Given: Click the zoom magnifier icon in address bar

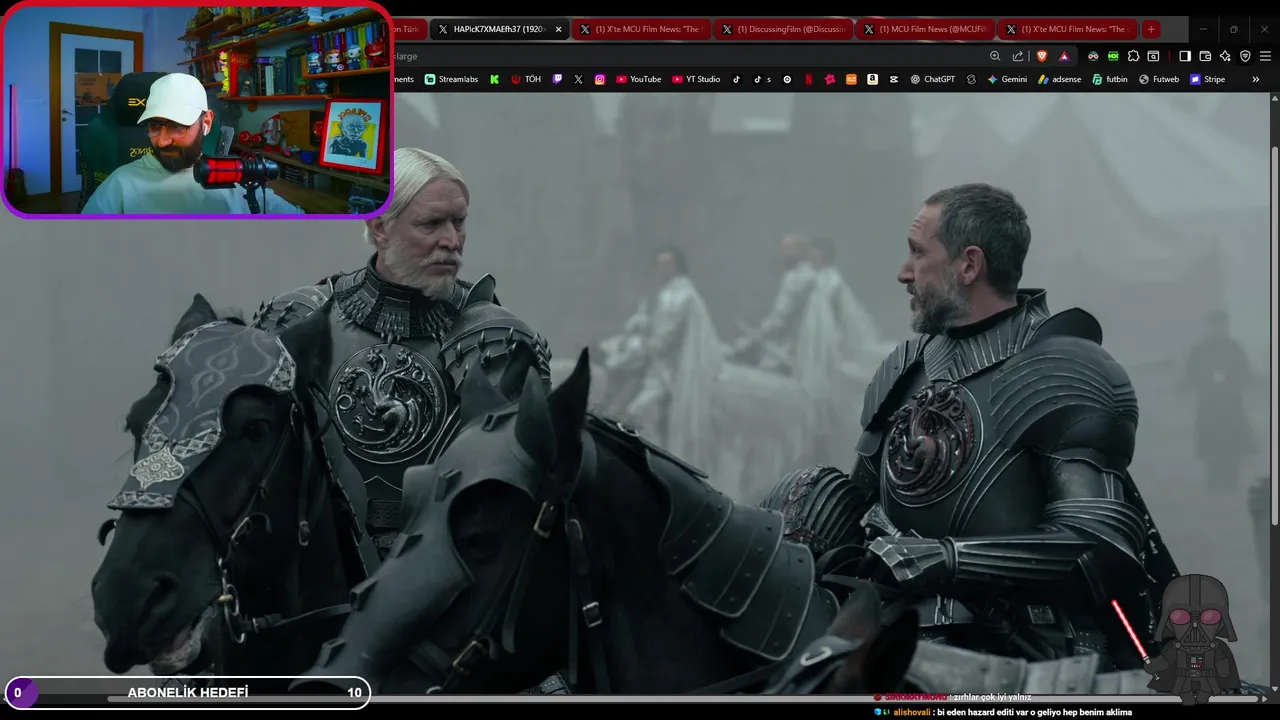Looking at the screenshot, I should point(995,56).
